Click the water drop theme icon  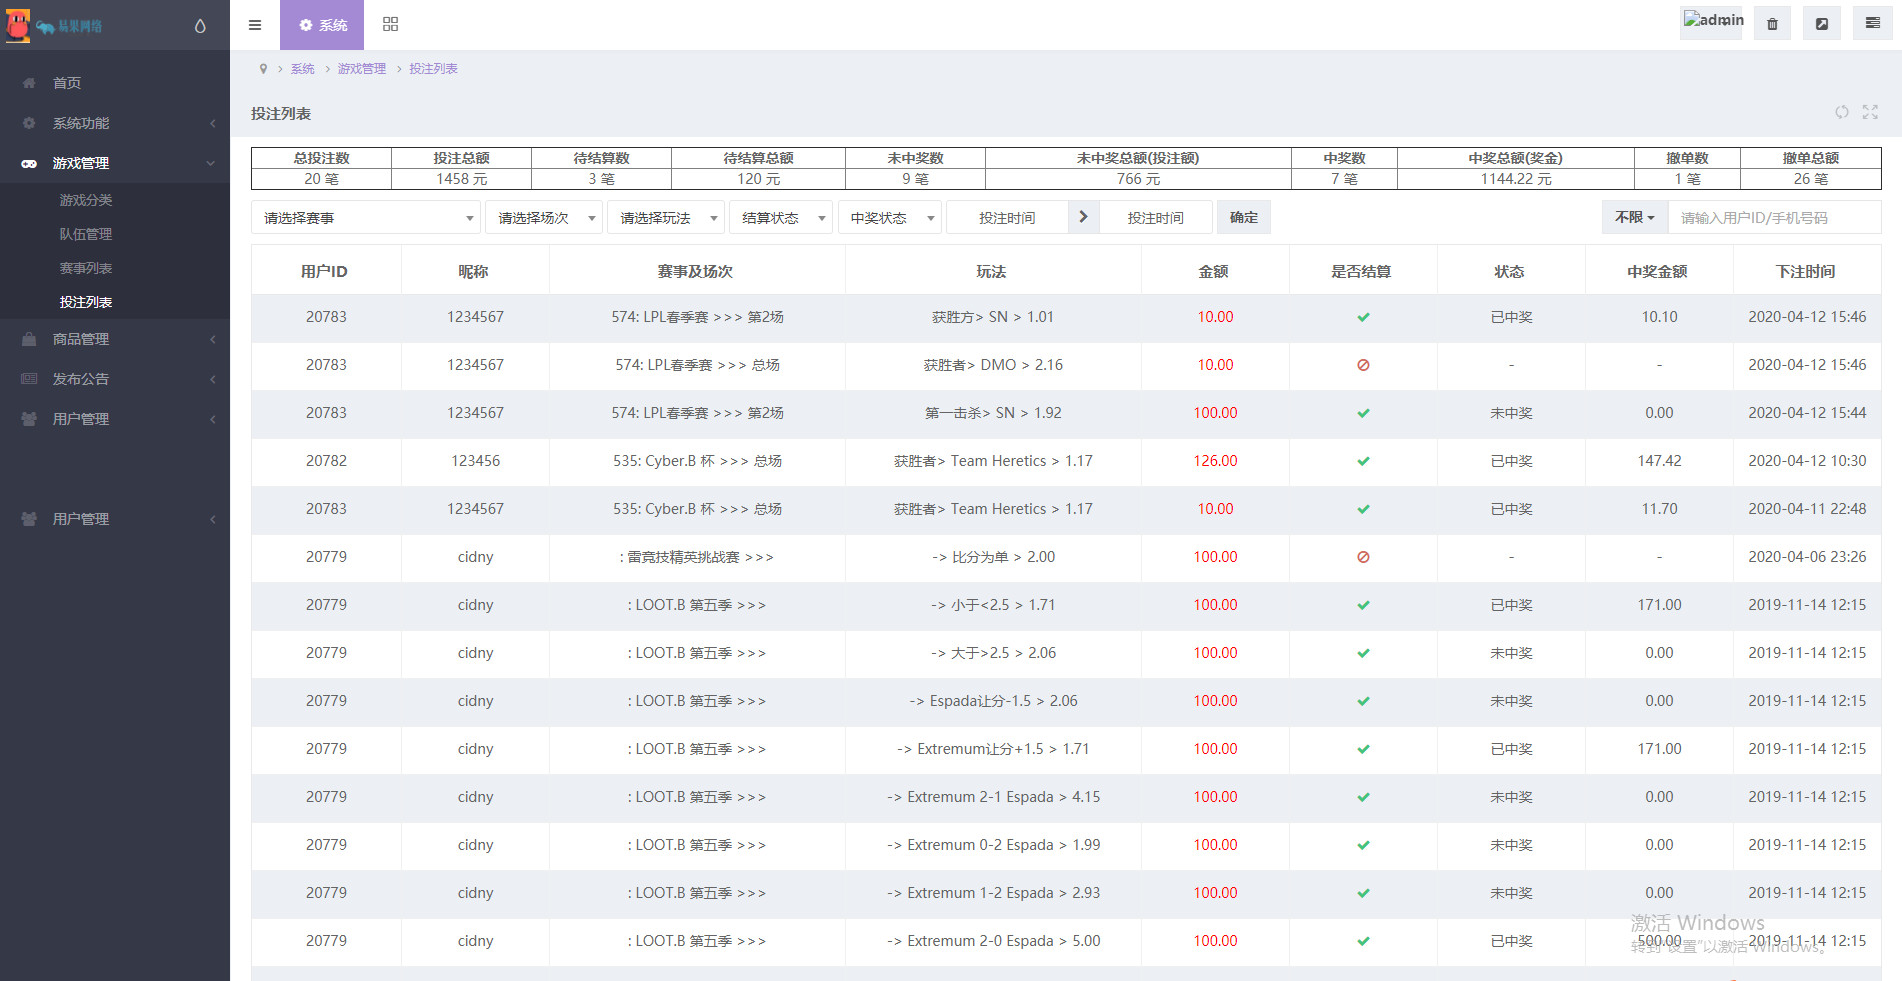point(200,26)
